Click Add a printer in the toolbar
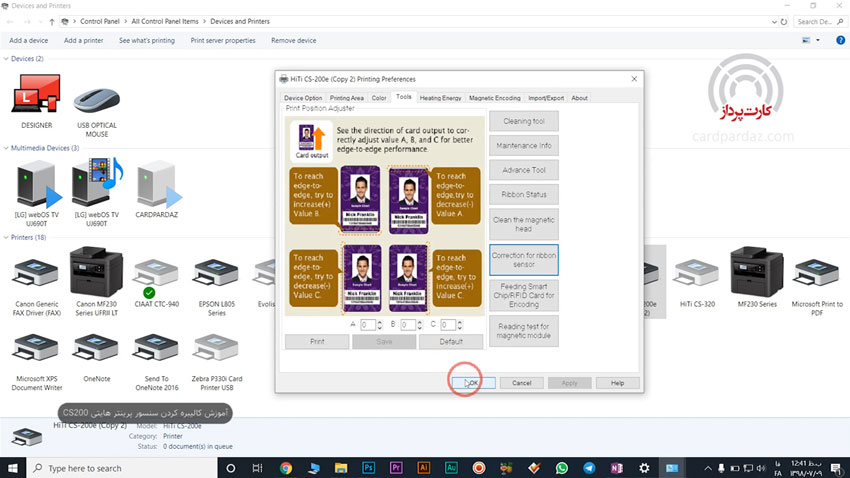This screenshot has height=478, width=850. click(x=83, y=40)
